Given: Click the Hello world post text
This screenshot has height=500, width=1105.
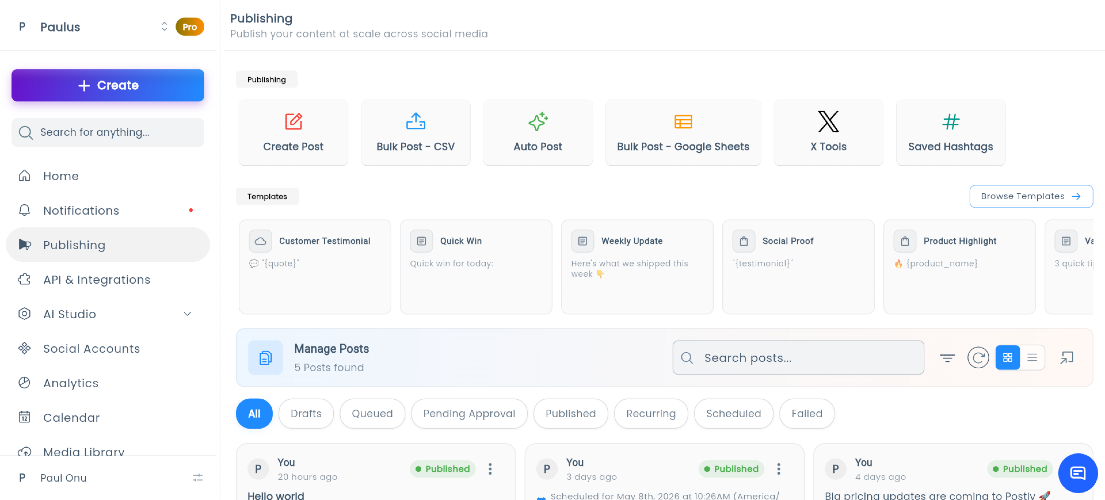Looking at the screenshot, I should tap(276, 495).
